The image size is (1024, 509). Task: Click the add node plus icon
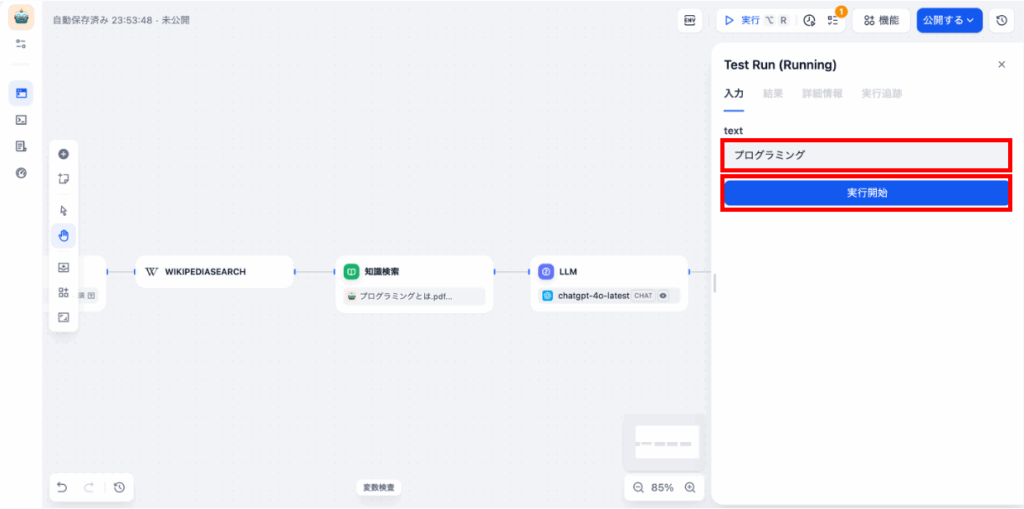64,154
